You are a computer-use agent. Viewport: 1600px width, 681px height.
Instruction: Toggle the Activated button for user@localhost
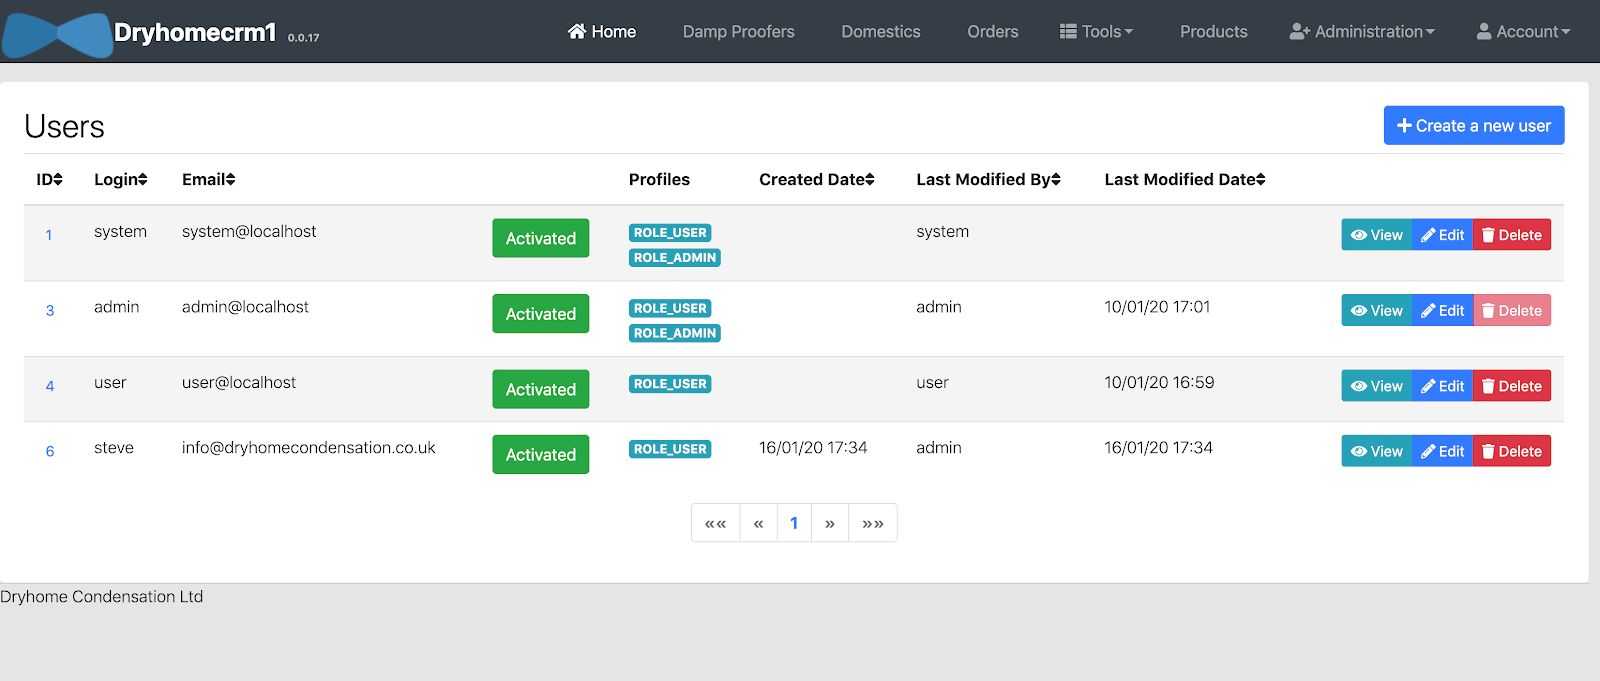coord(540,389)
